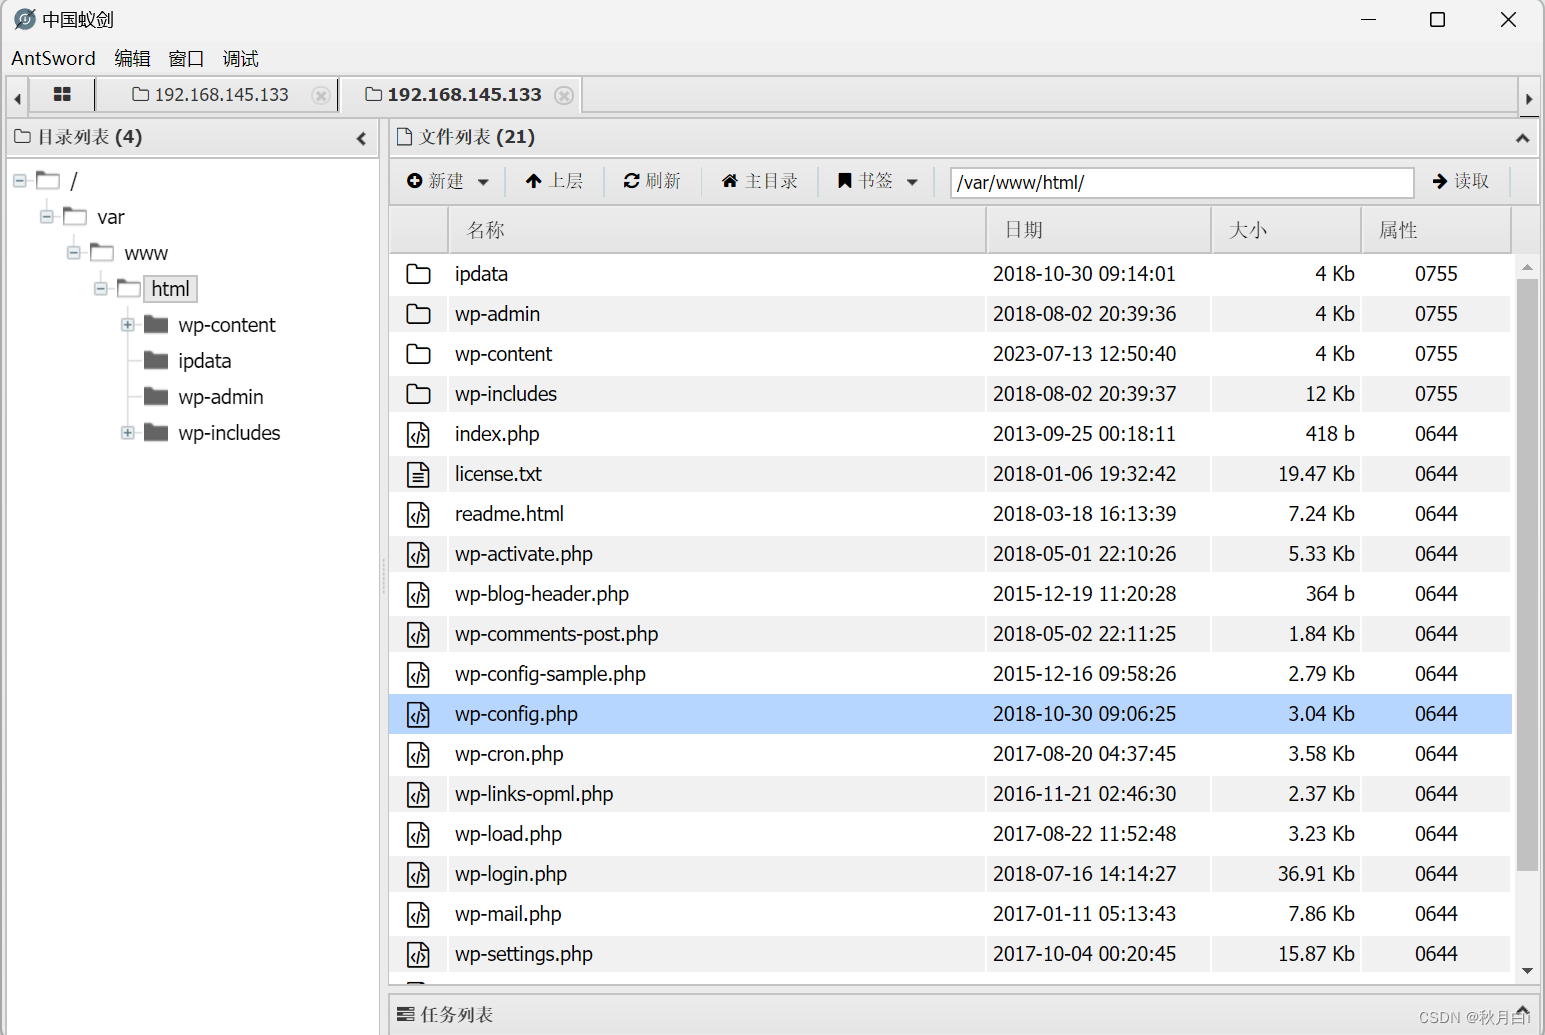Screen dimensions: 1545x1035
Task: Click the 上层 up-directory arrow icon
Action: coord(536,181)
